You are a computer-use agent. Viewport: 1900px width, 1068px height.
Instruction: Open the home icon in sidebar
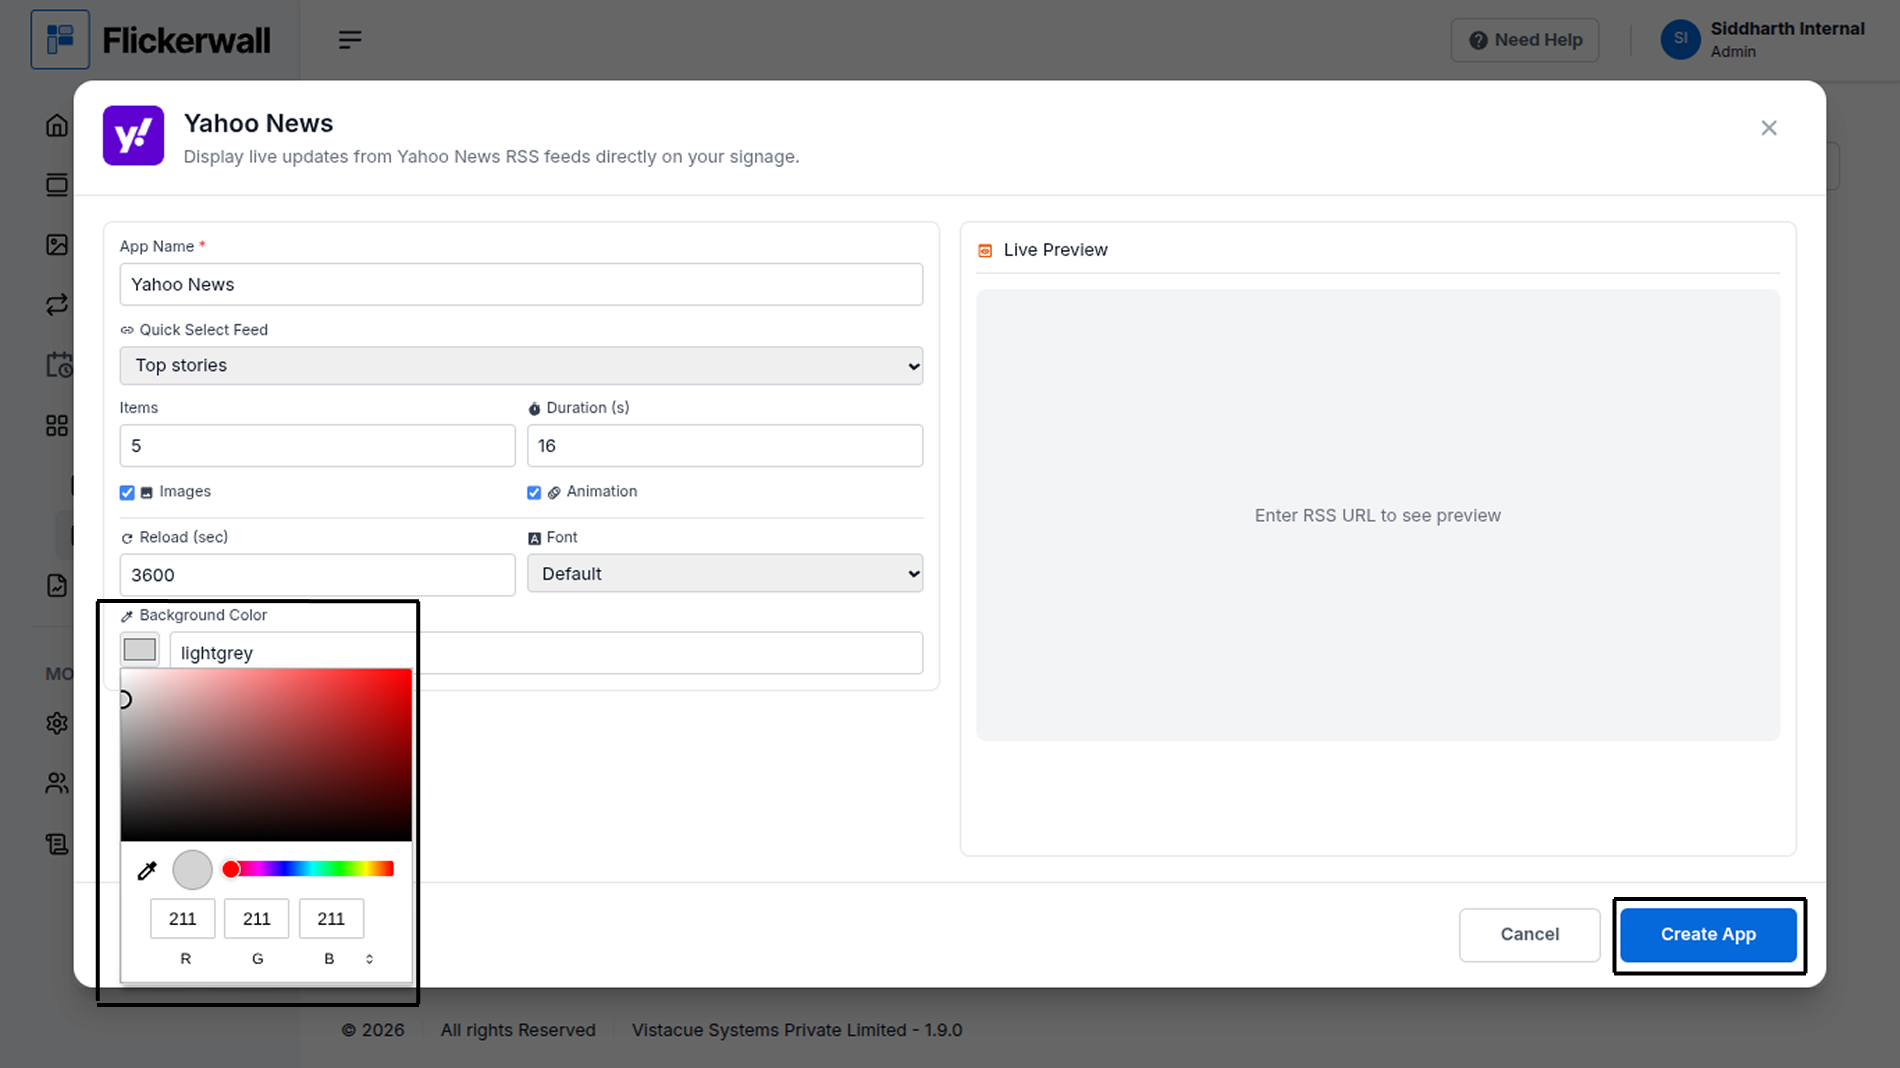57,125
